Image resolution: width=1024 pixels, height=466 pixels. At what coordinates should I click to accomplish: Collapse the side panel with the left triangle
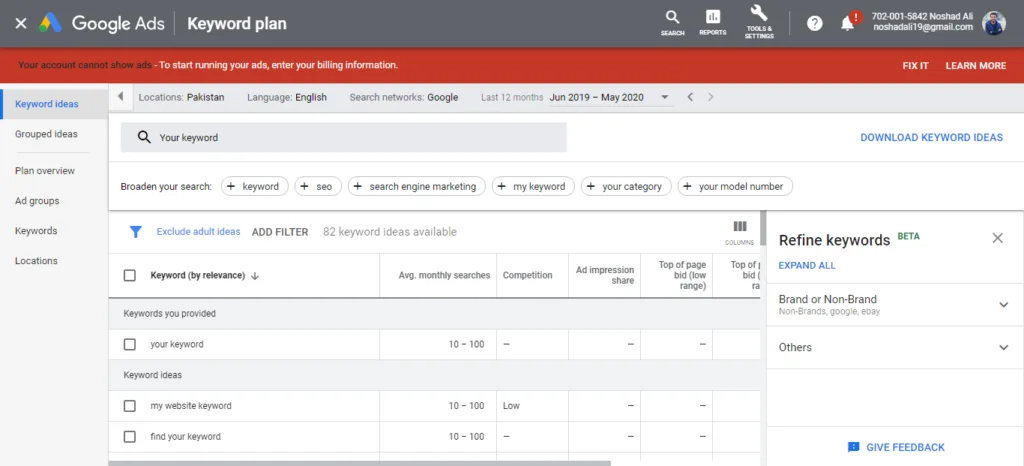[120, 97]
